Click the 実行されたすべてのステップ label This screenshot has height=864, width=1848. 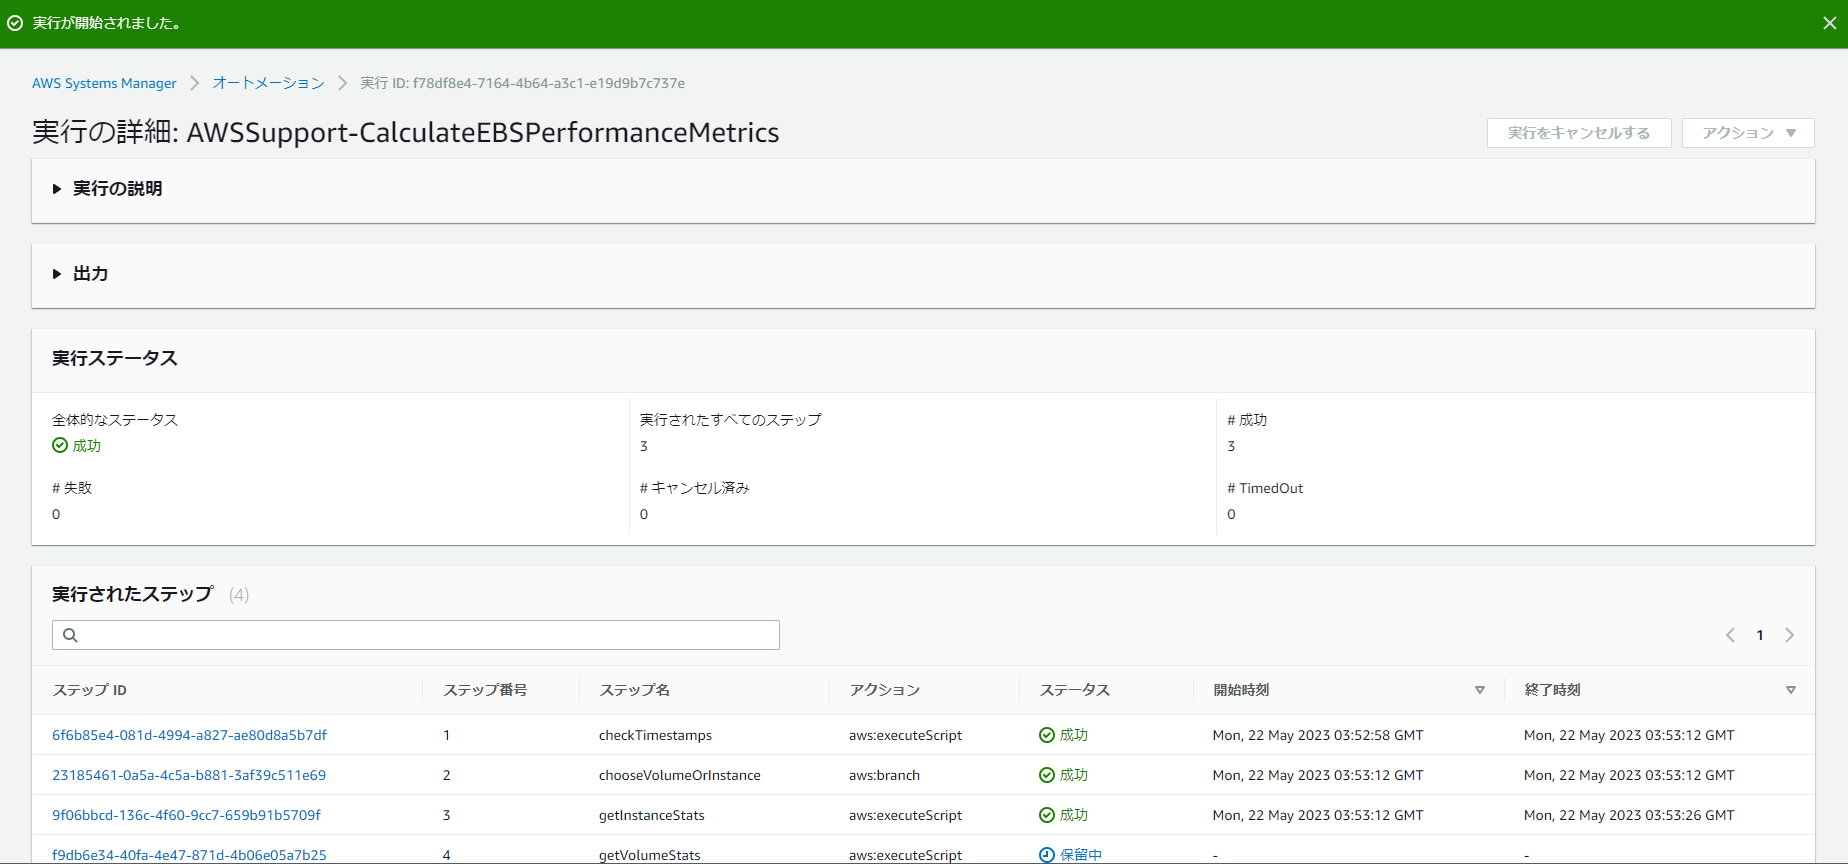tap(731, 420)
